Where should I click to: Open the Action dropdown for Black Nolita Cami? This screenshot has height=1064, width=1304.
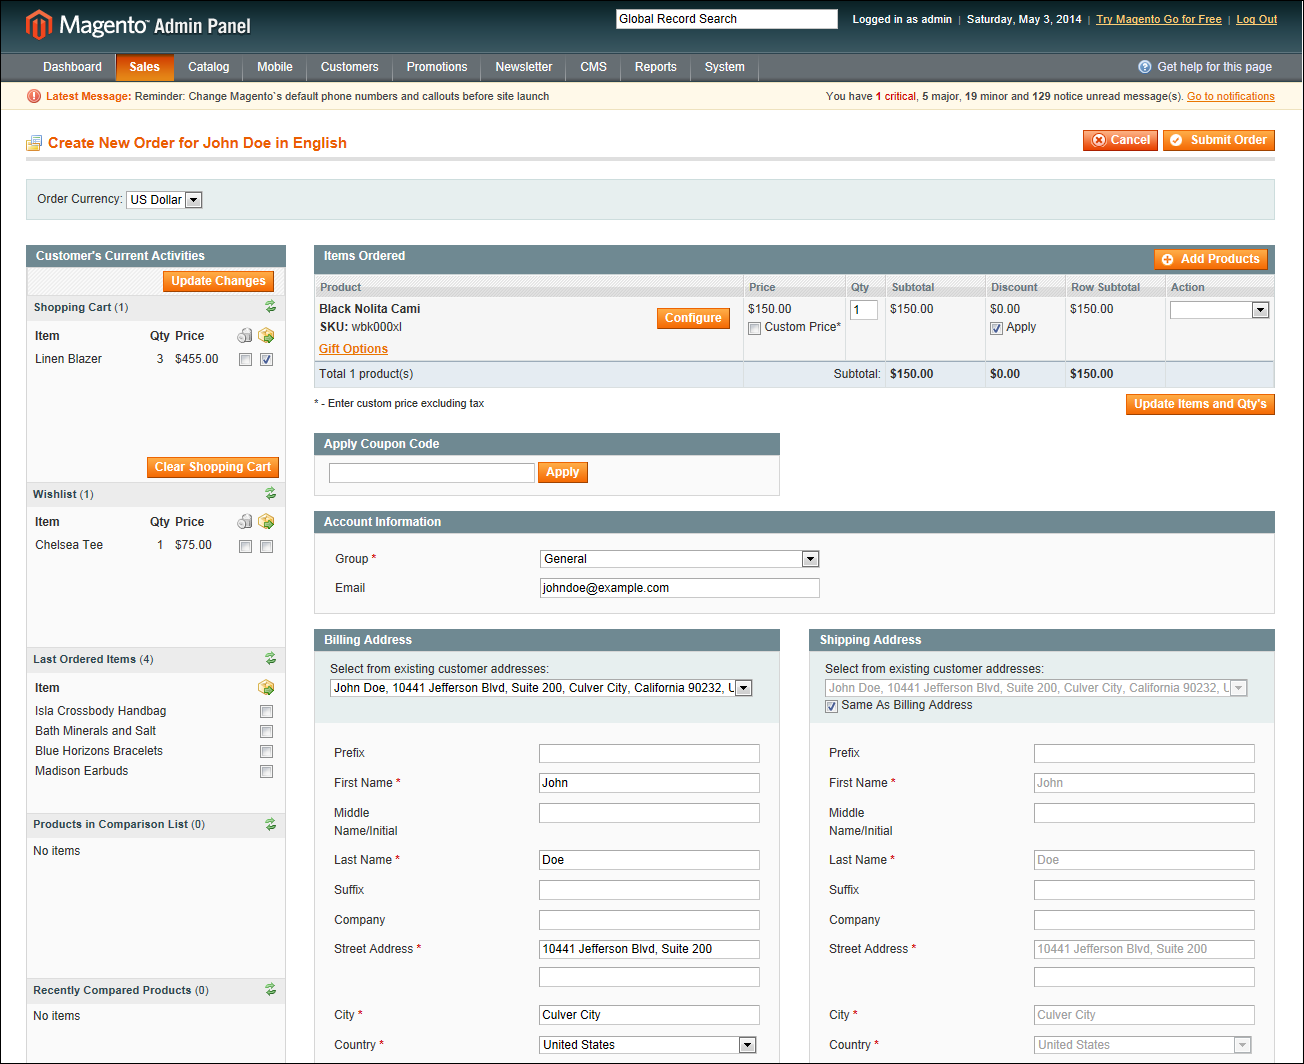point(1220,310)
